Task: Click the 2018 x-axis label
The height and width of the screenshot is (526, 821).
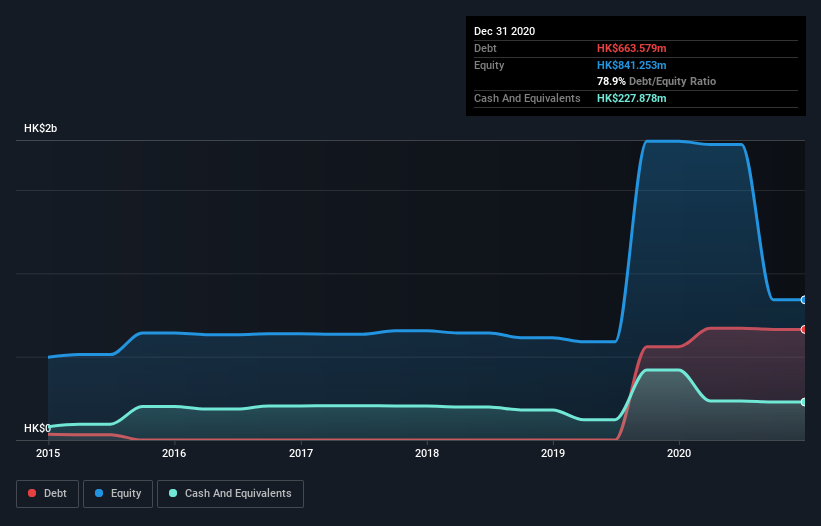Action: [427, 453]
